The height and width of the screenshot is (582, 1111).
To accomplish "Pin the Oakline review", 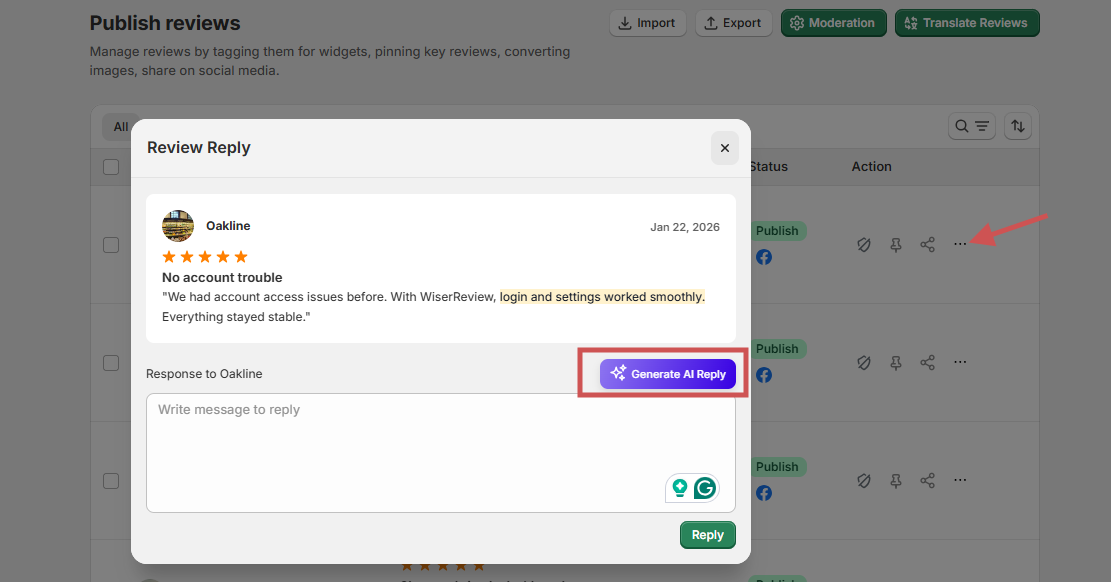I will [x=896, y=243].
